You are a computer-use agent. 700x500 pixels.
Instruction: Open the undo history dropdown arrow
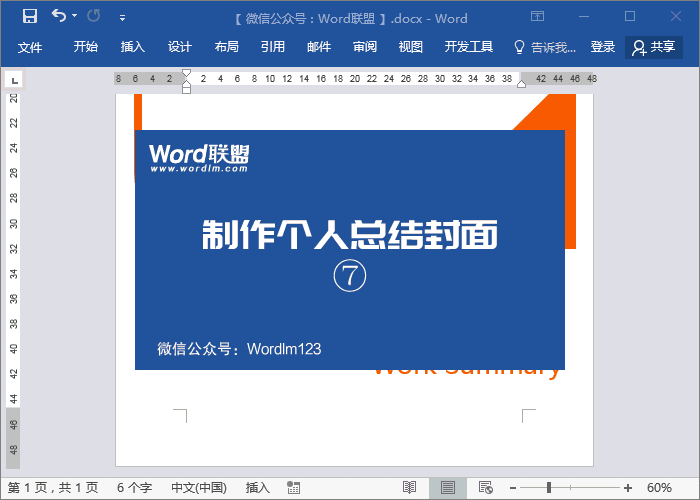[75, 16]
